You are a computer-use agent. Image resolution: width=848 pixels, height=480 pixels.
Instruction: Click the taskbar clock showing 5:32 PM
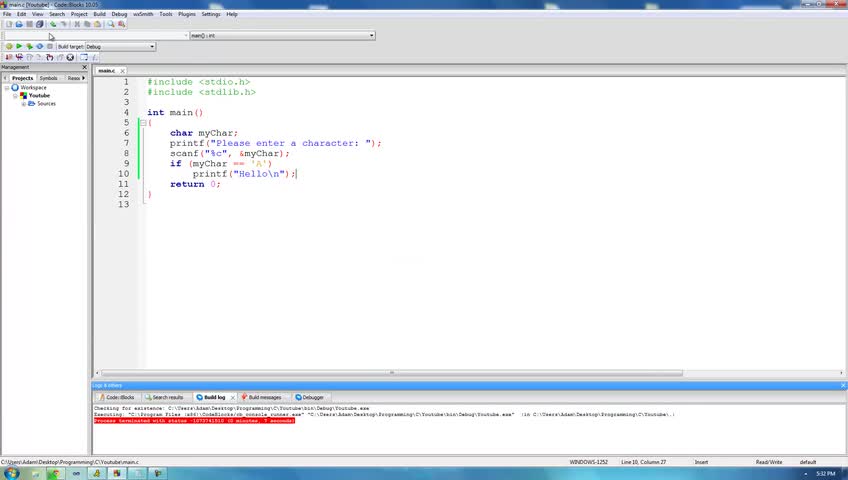click(825, 474)
